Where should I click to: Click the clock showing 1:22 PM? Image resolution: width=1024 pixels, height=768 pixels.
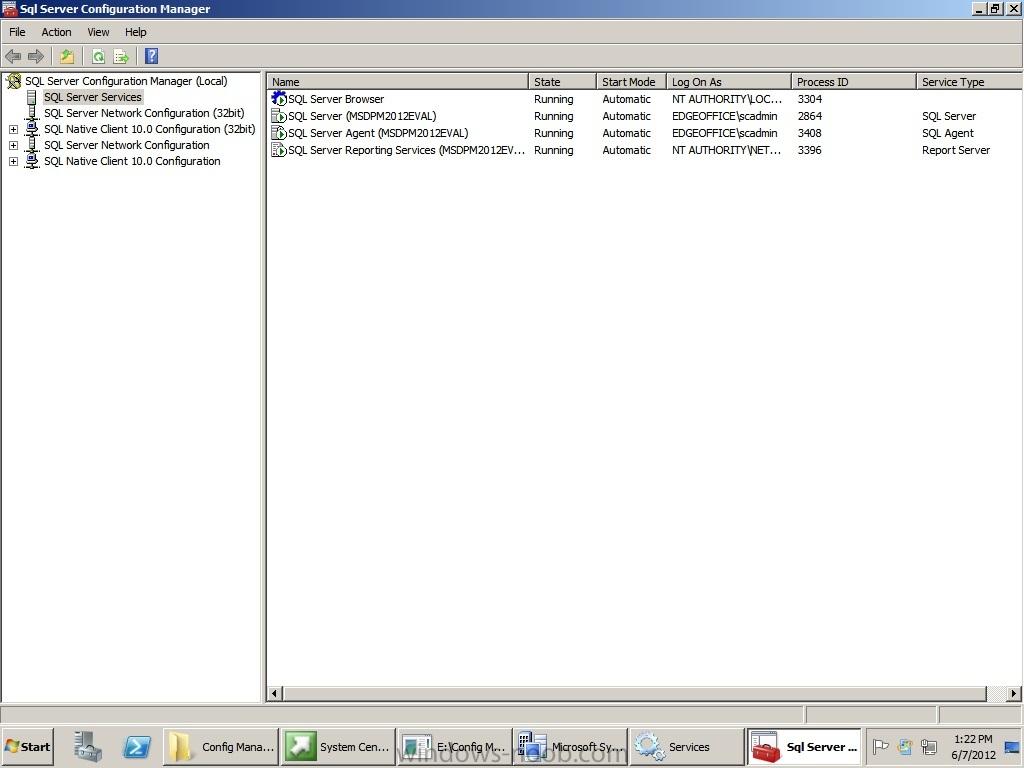(x=973, y=739)
